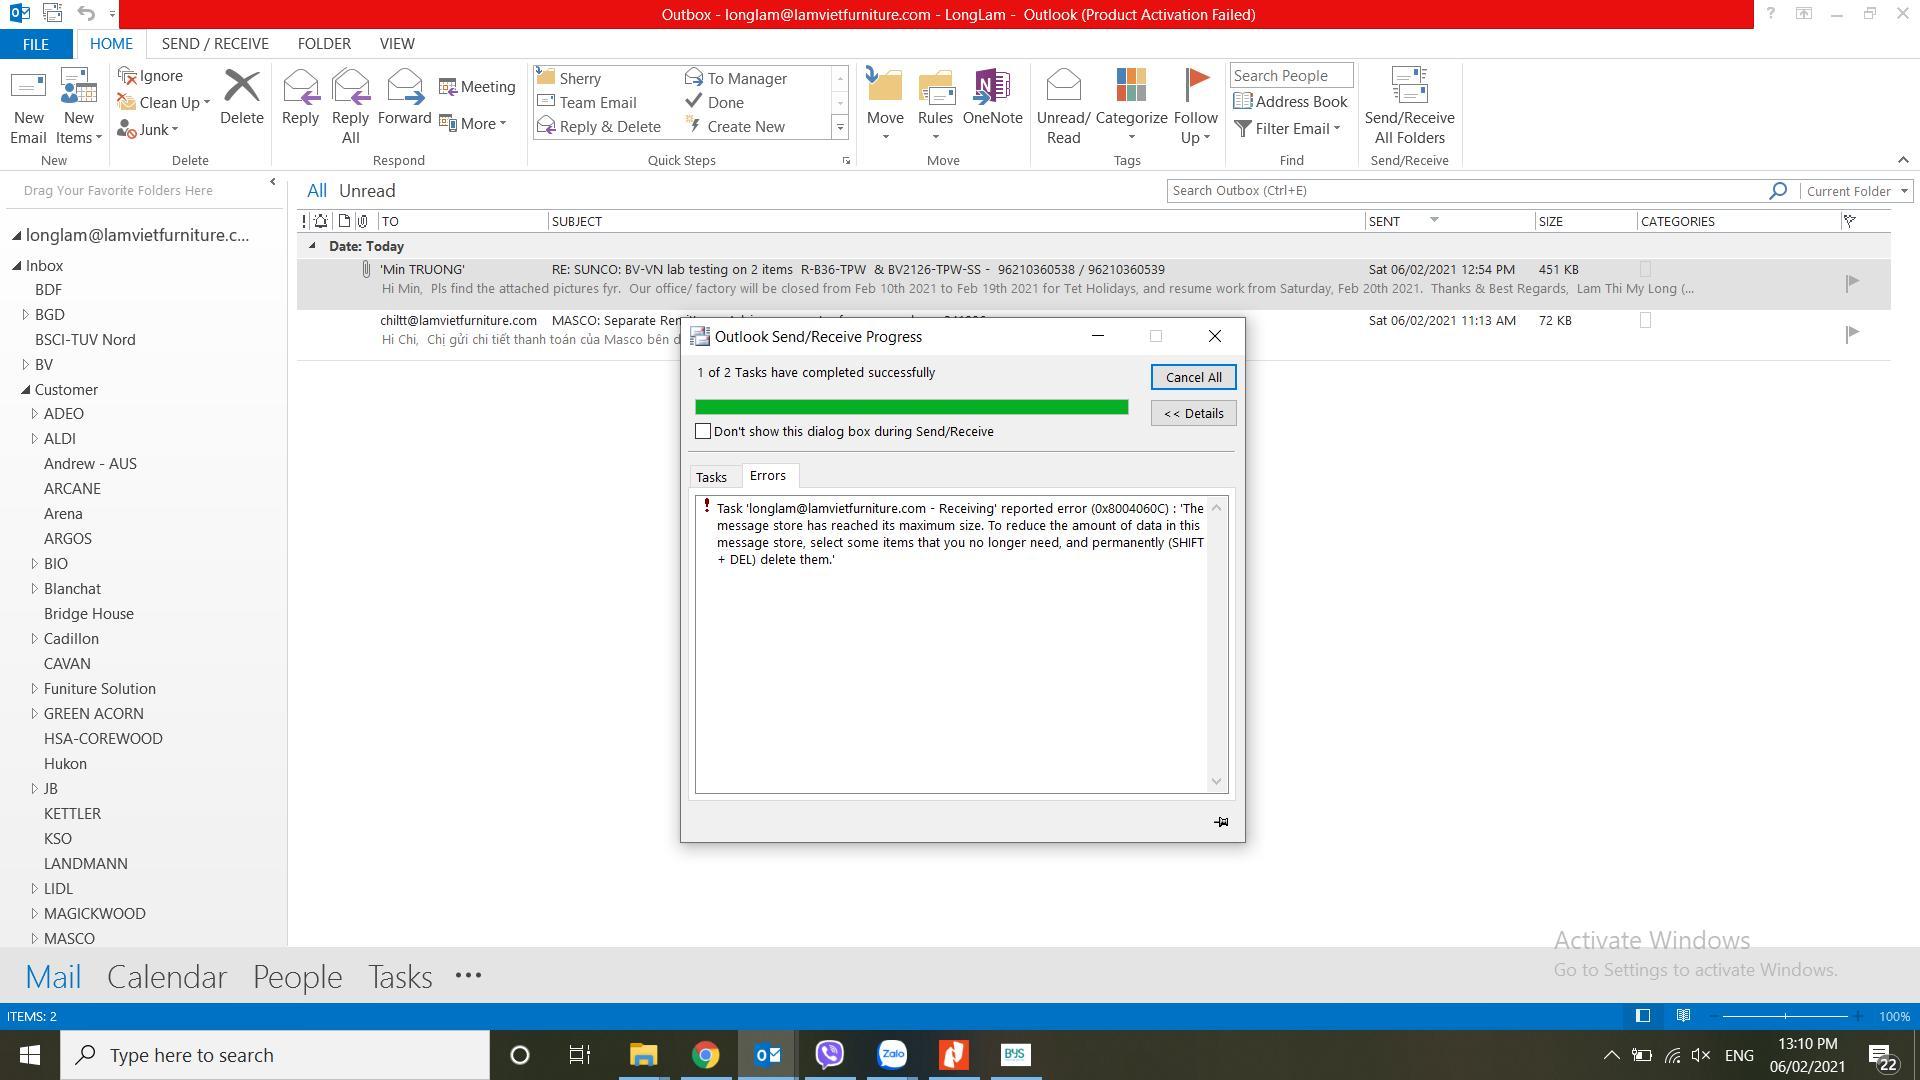Toggle category box for Min TRUONG email
1920x1080 pixels.
pos(1646,270)
